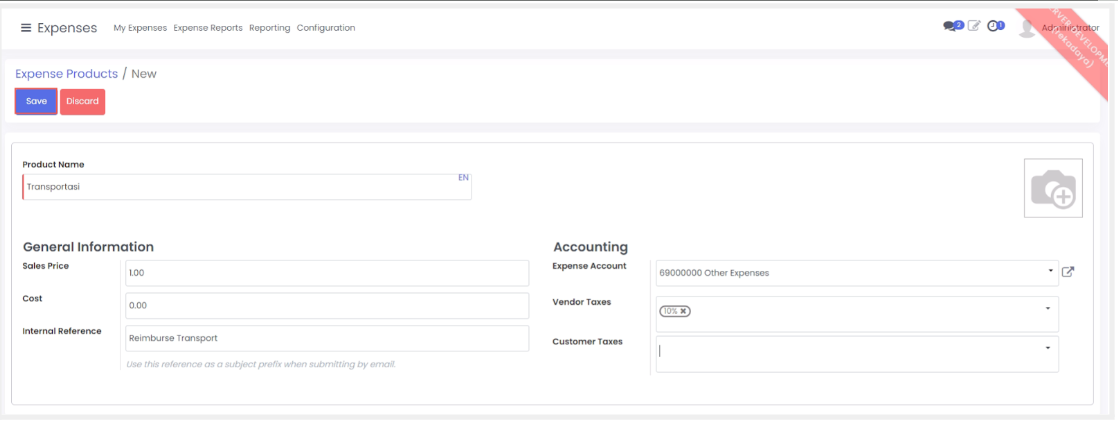Remove the 10% vendor tax tag

[684, 311]
